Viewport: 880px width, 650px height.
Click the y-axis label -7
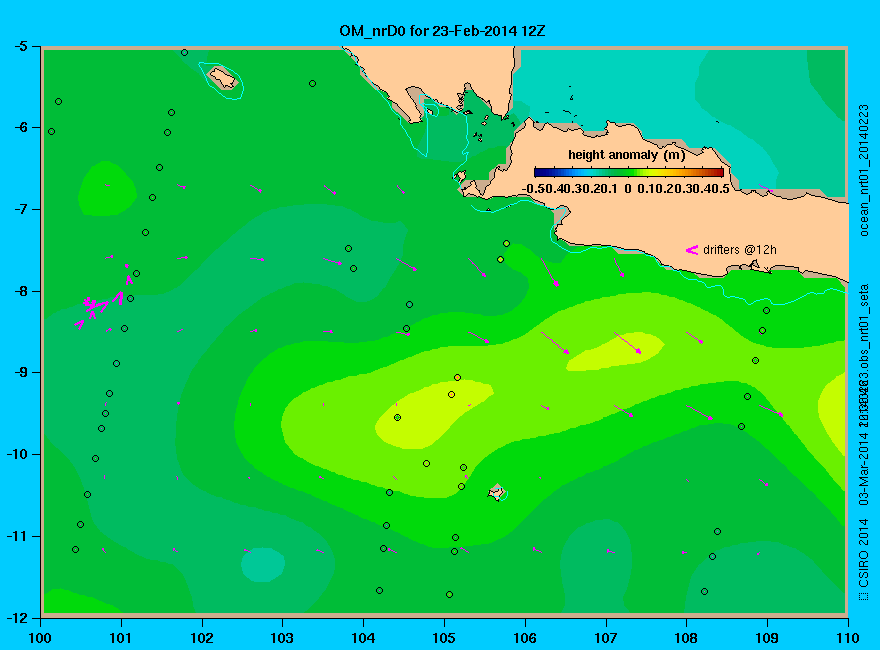click(x=20, y=209)
